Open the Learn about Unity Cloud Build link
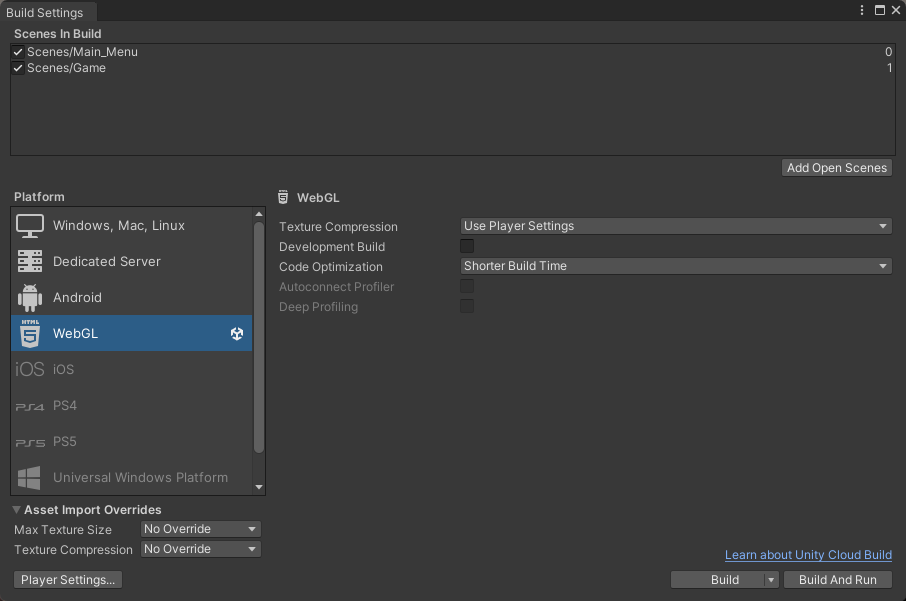Viewport: 906px width, 601px height. 808,555
